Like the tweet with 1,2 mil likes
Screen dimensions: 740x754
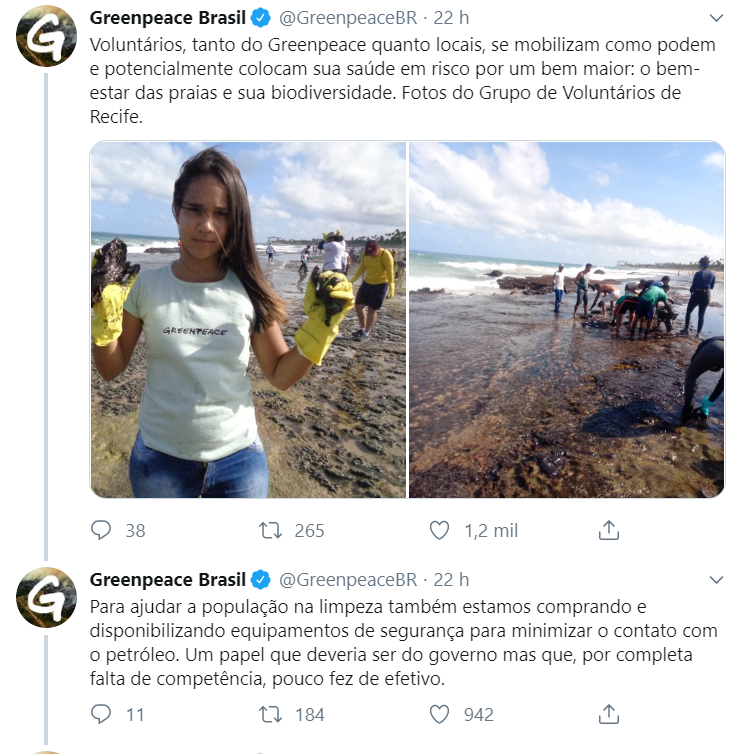coord(439,530)
